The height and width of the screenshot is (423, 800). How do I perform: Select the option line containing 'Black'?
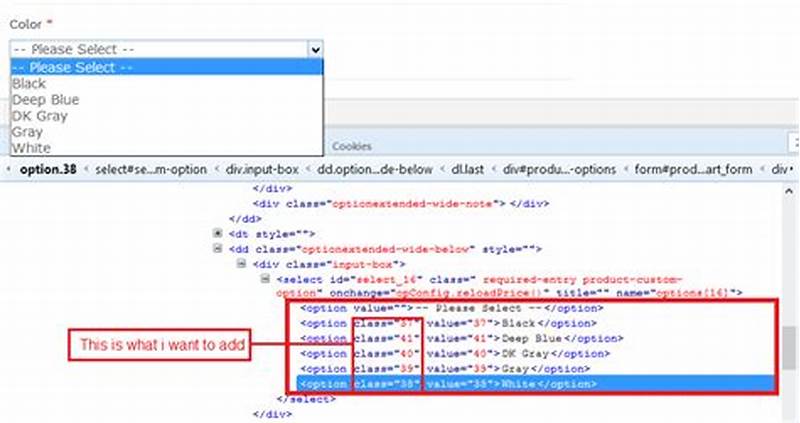(x=448, y=323)
